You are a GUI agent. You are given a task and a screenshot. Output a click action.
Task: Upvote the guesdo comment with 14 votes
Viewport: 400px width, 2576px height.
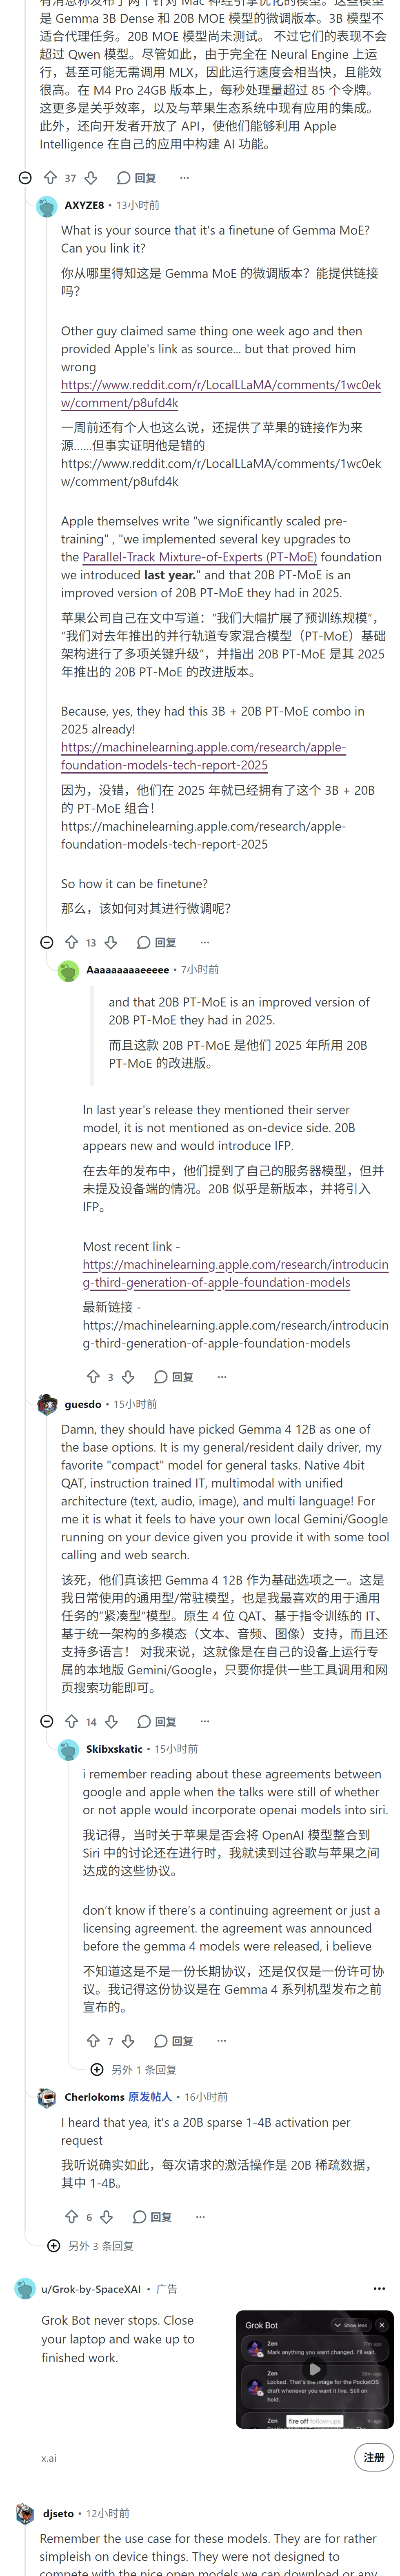(x=71, y=1721)
